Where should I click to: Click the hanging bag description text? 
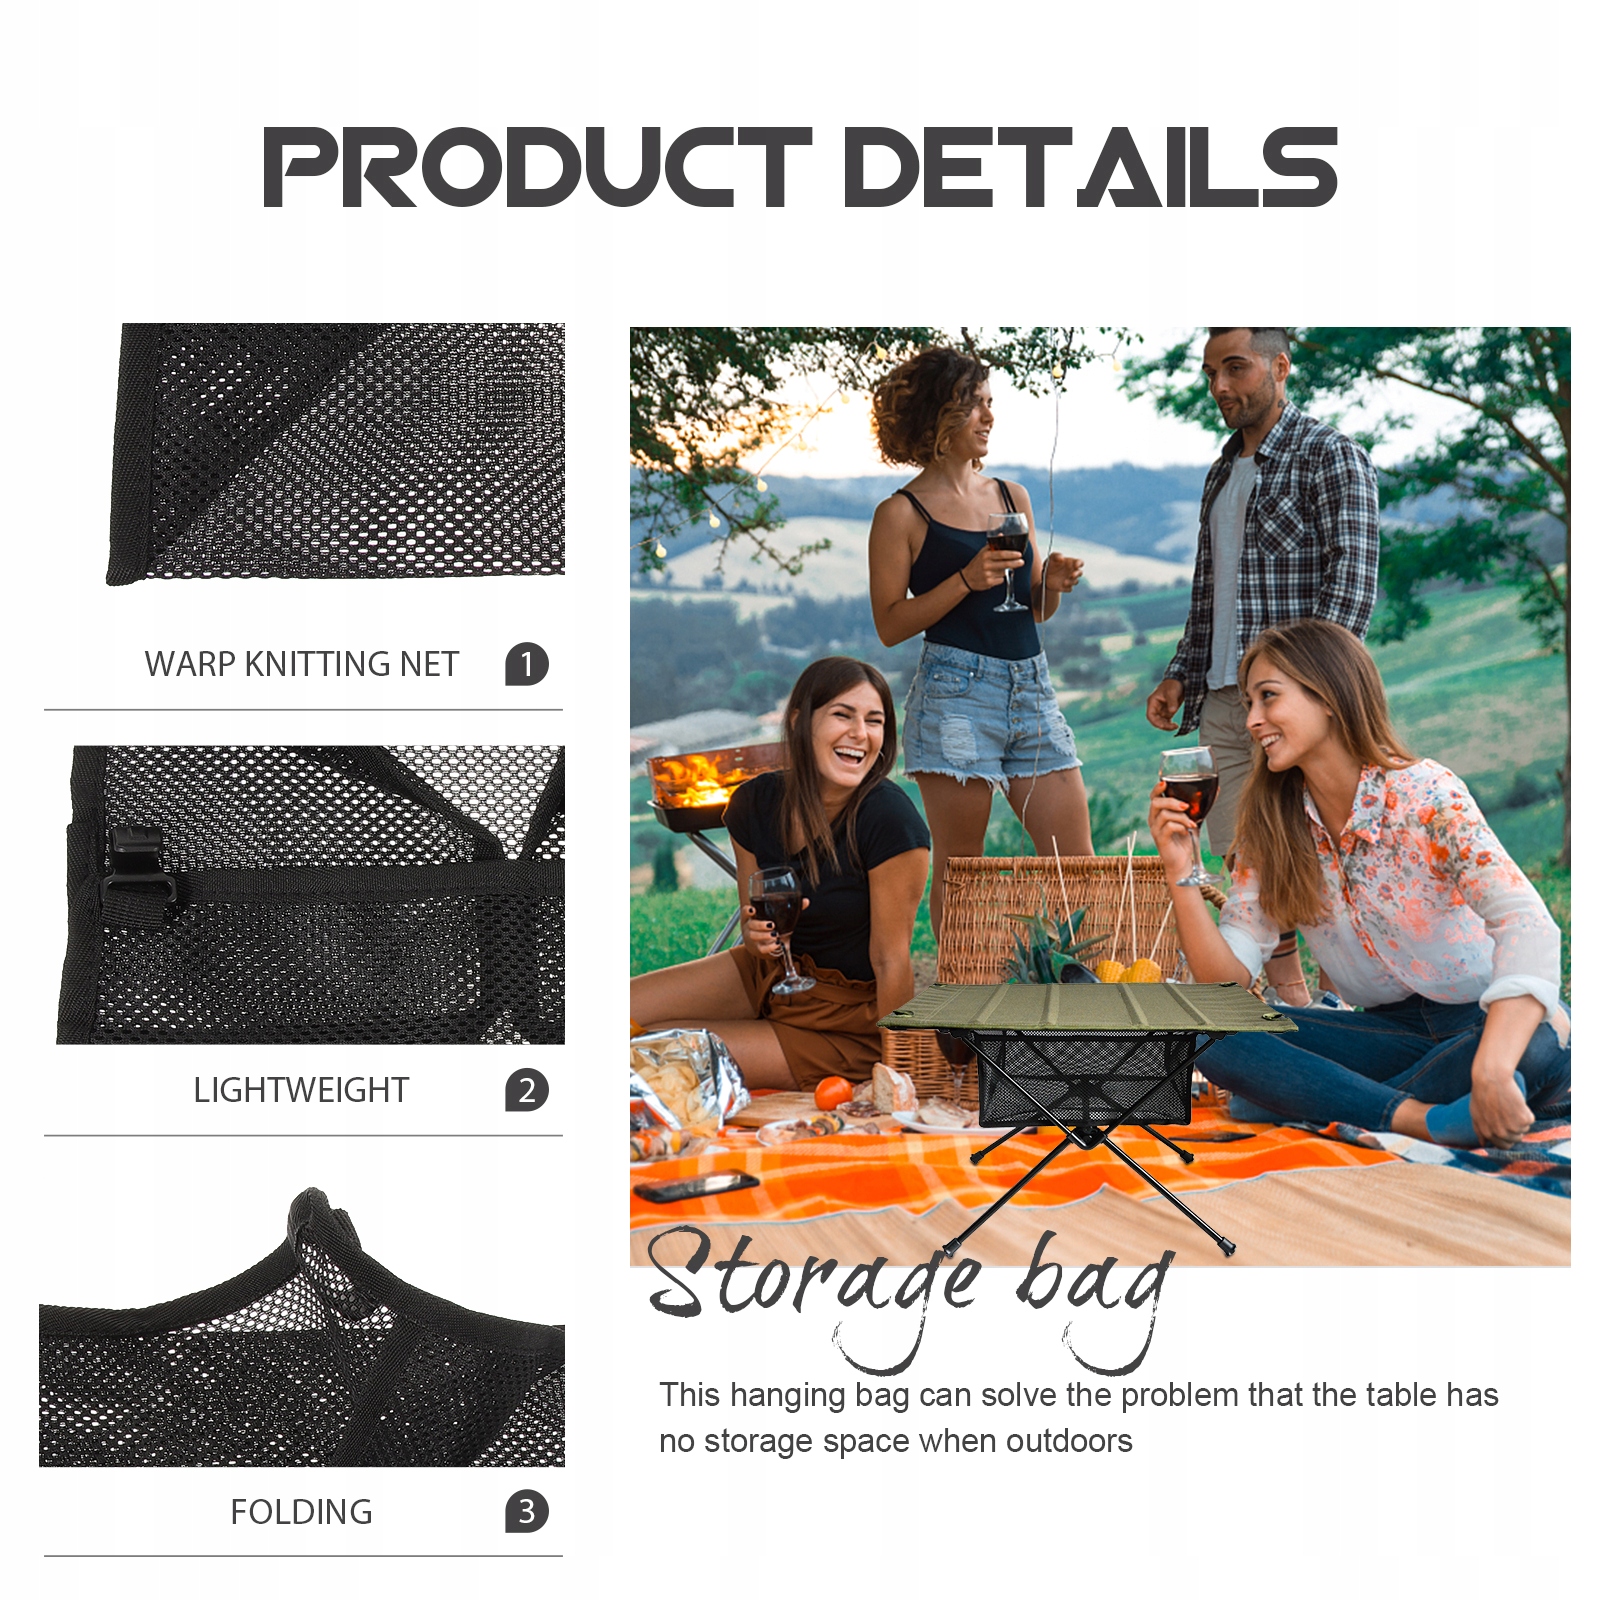(1078, 1418)
